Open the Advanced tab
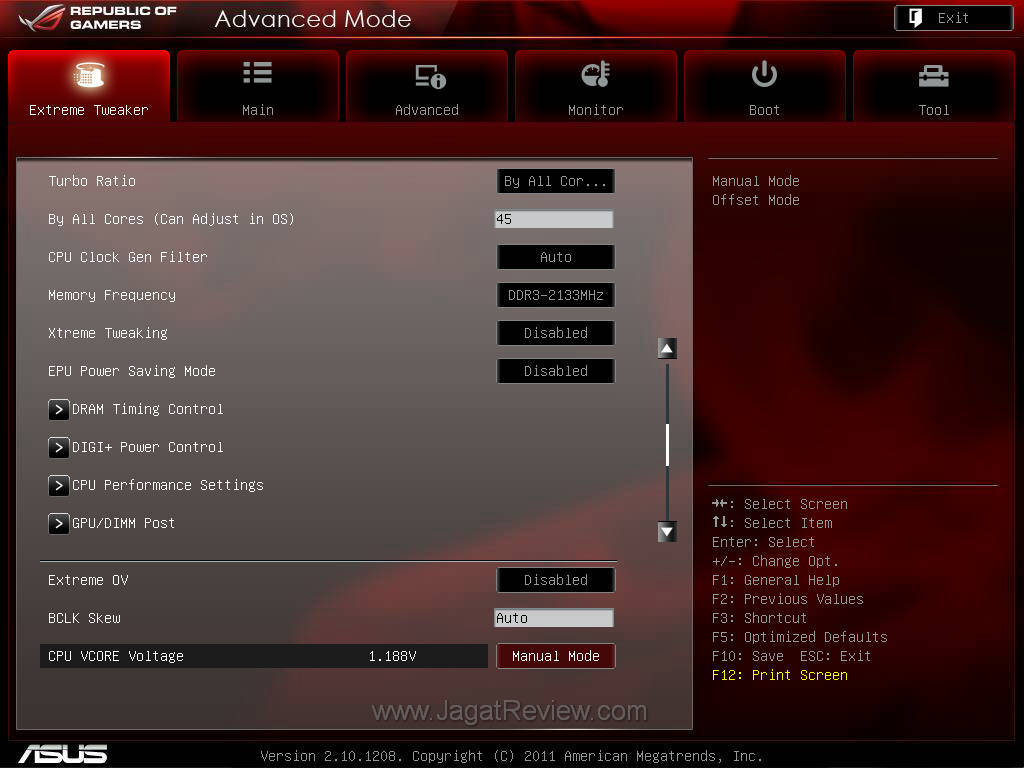Viewport: 1024px width, 768px height. [x=427, y=76]
